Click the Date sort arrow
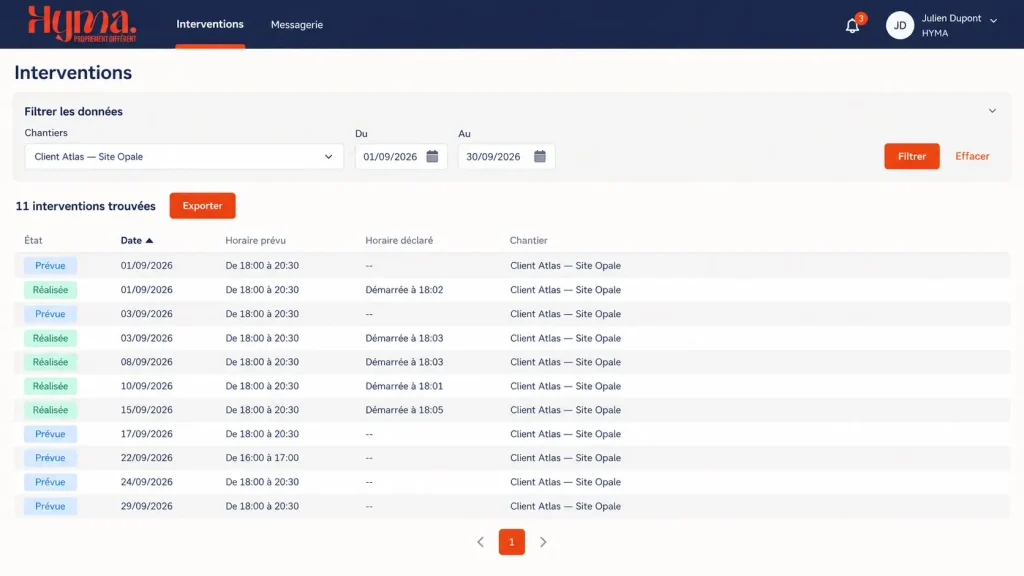This screenshot has width=1024, height=576. point(150,240)
